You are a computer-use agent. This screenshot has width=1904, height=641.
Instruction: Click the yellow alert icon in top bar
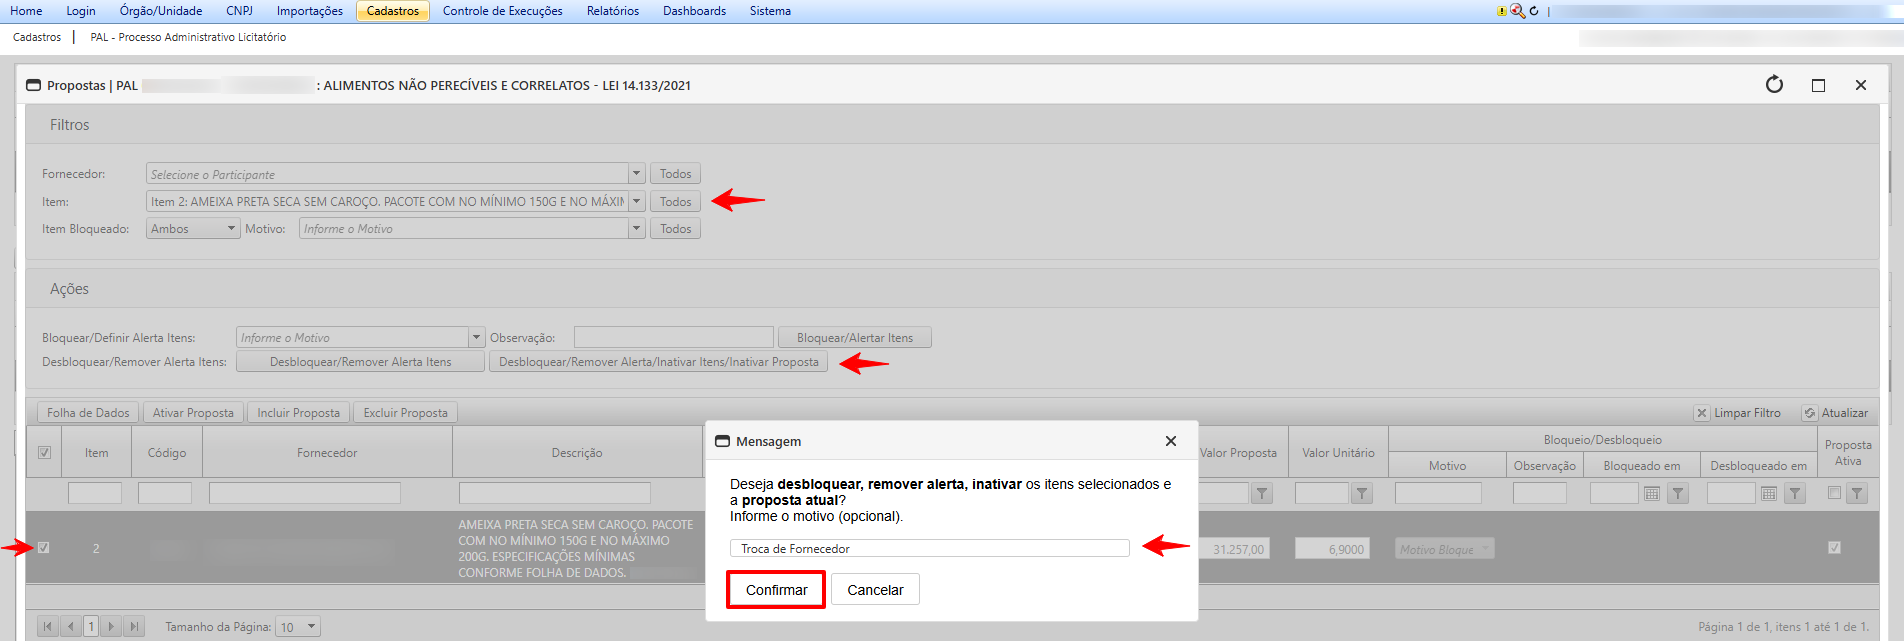(1501, 11)
